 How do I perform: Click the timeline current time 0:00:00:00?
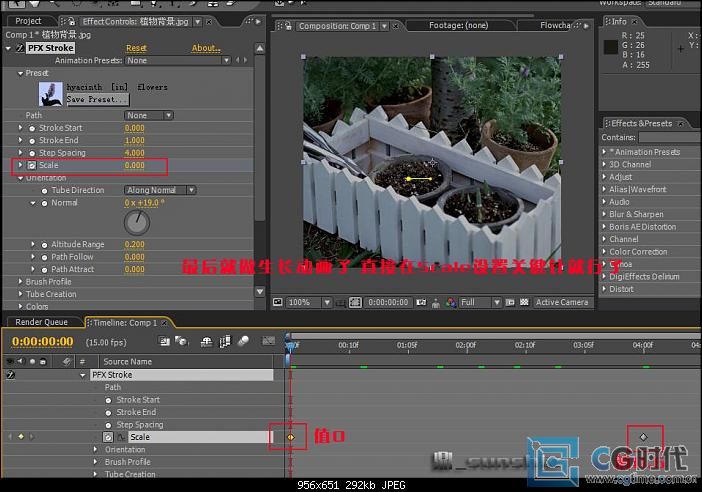[43, 342]
